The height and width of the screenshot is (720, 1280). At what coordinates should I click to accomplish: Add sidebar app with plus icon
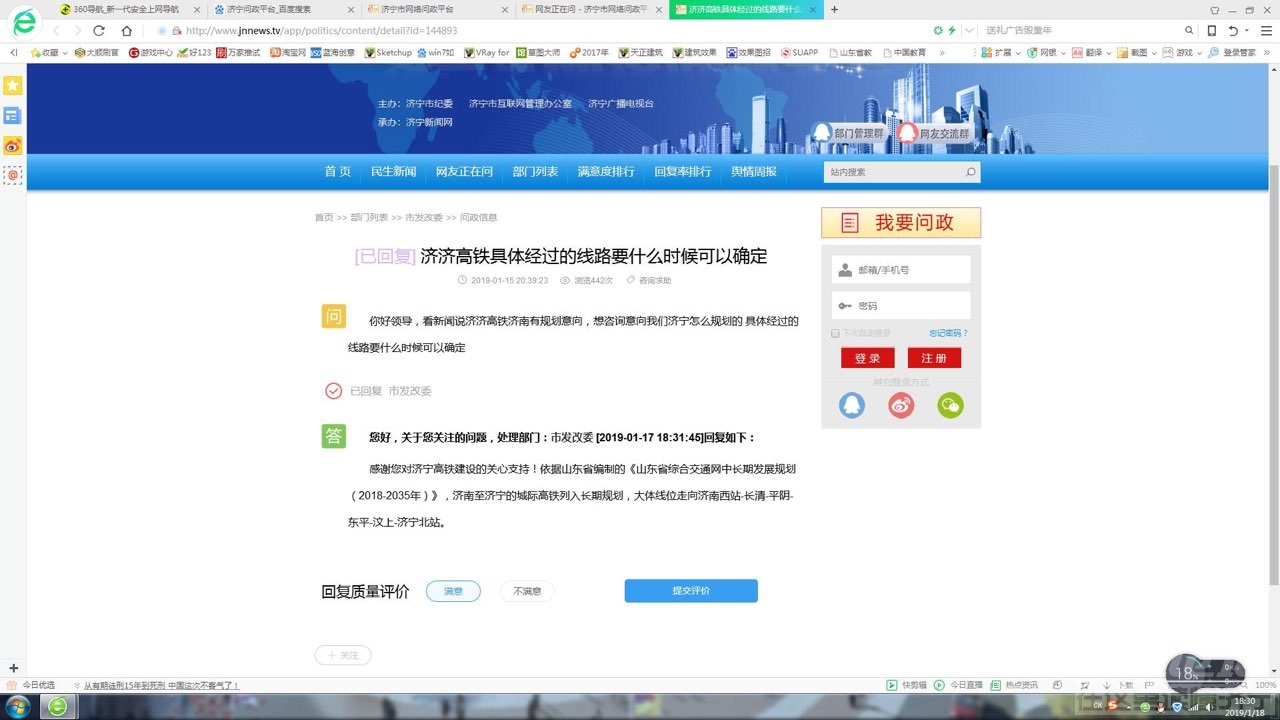tap(13, 667)
